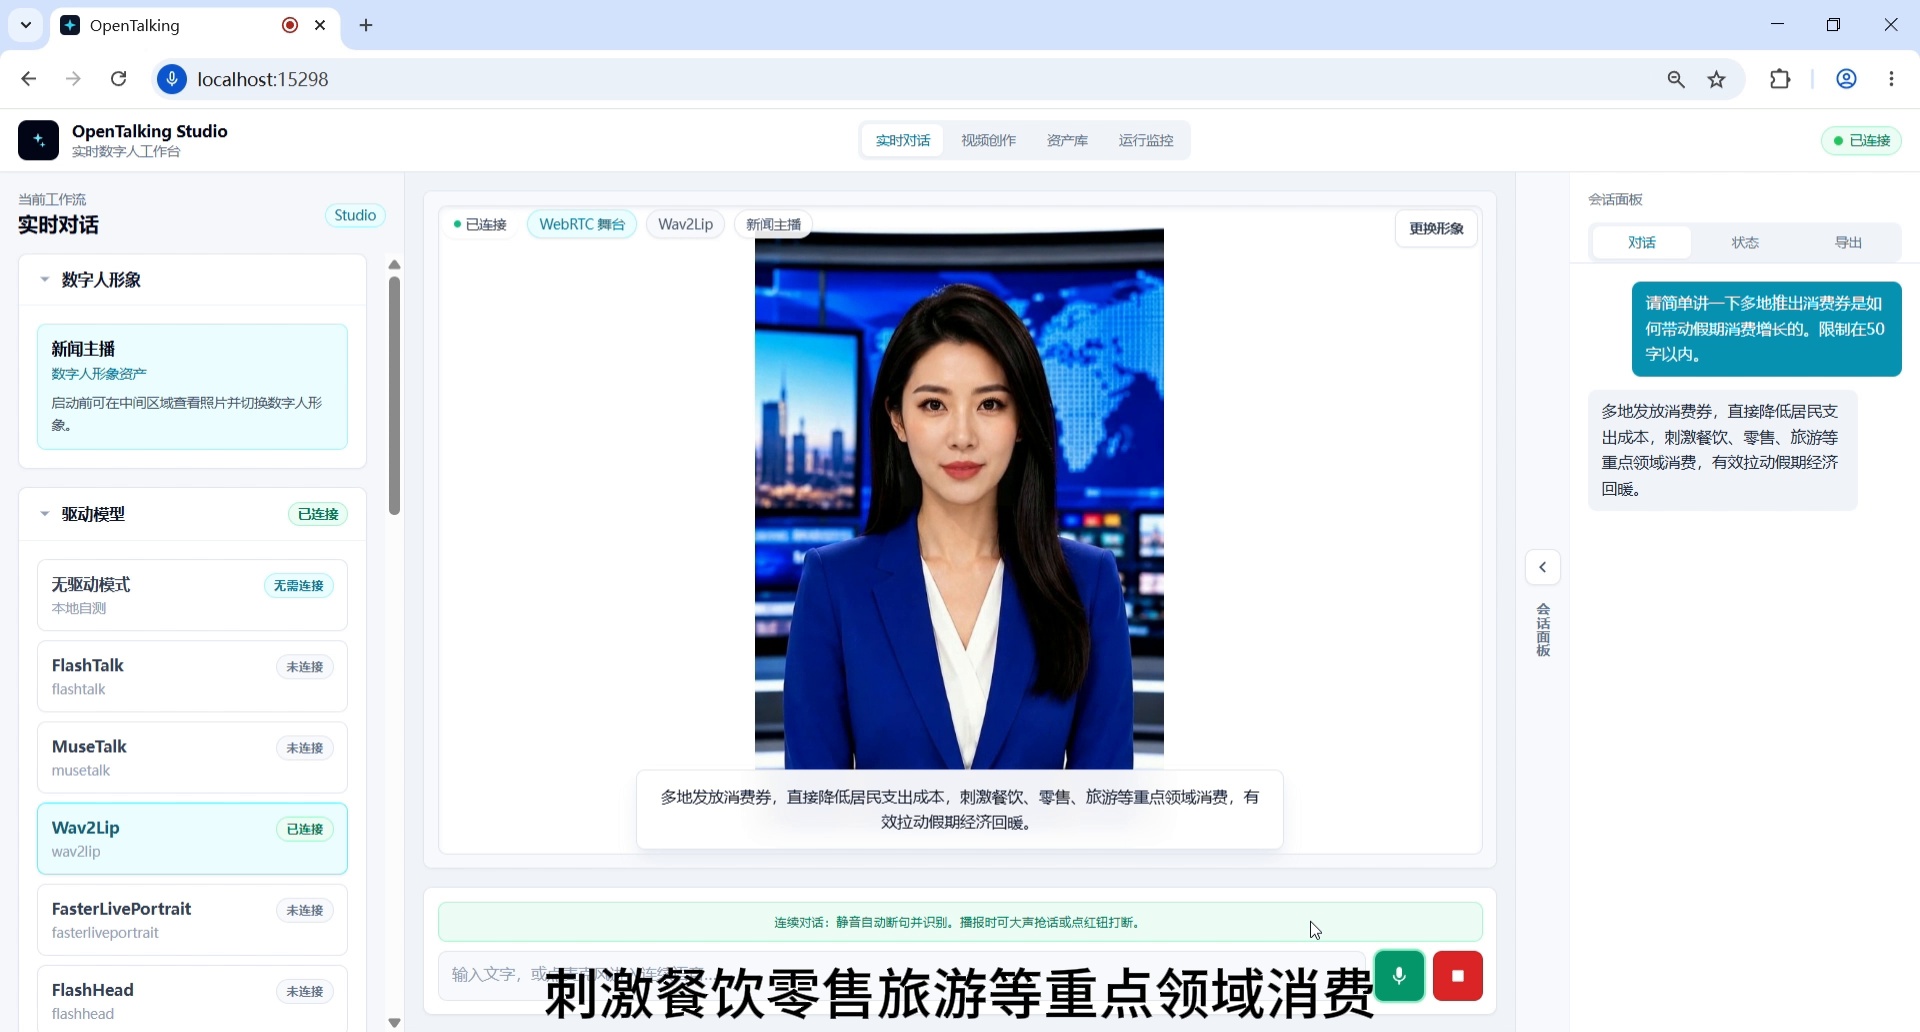This screenshot has height=1032, width=1920.
Task: Open the browser zoom magnifier icon
Action: pyautogui.click(x=1676, y=79)
